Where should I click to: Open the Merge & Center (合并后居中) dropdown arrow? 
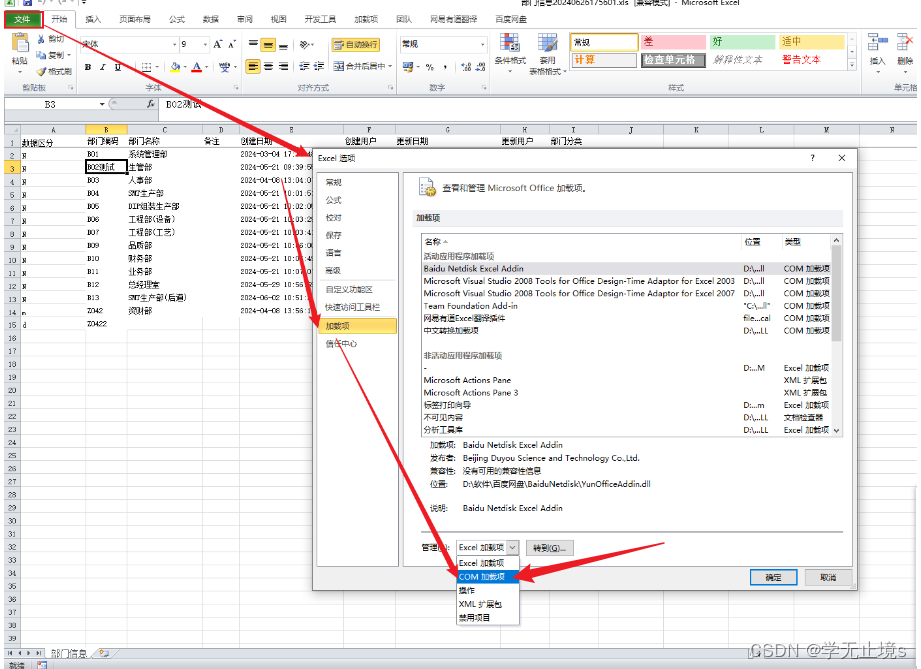389,66
